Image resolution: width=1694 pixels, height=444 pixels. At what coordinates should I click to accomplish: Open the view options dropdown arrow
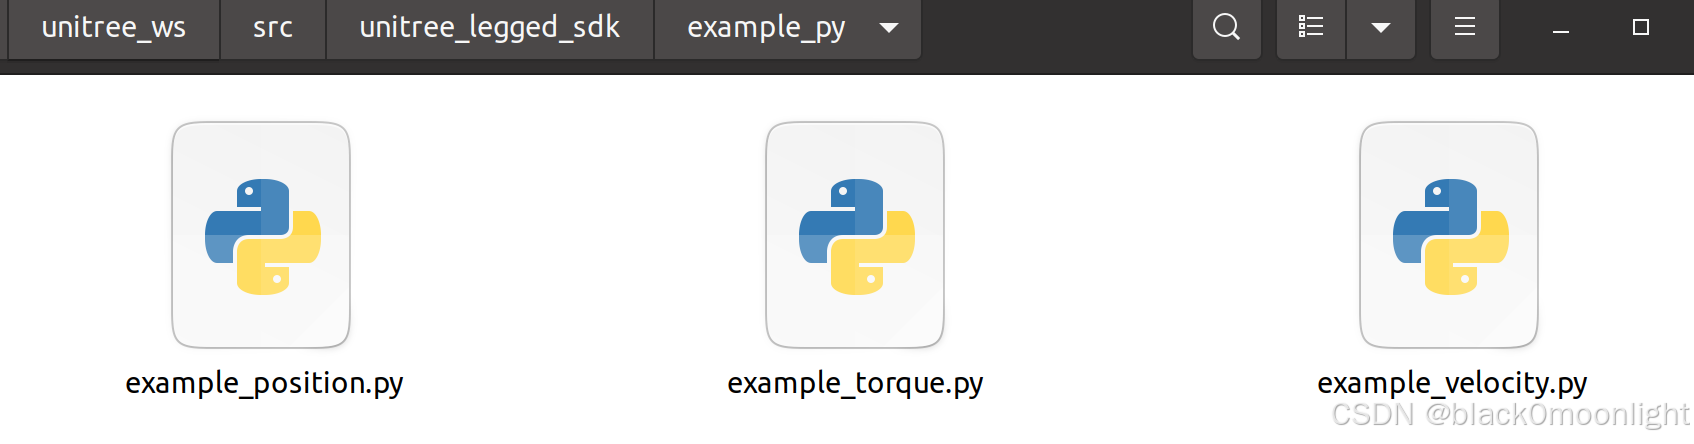[x=1381, y=28]
